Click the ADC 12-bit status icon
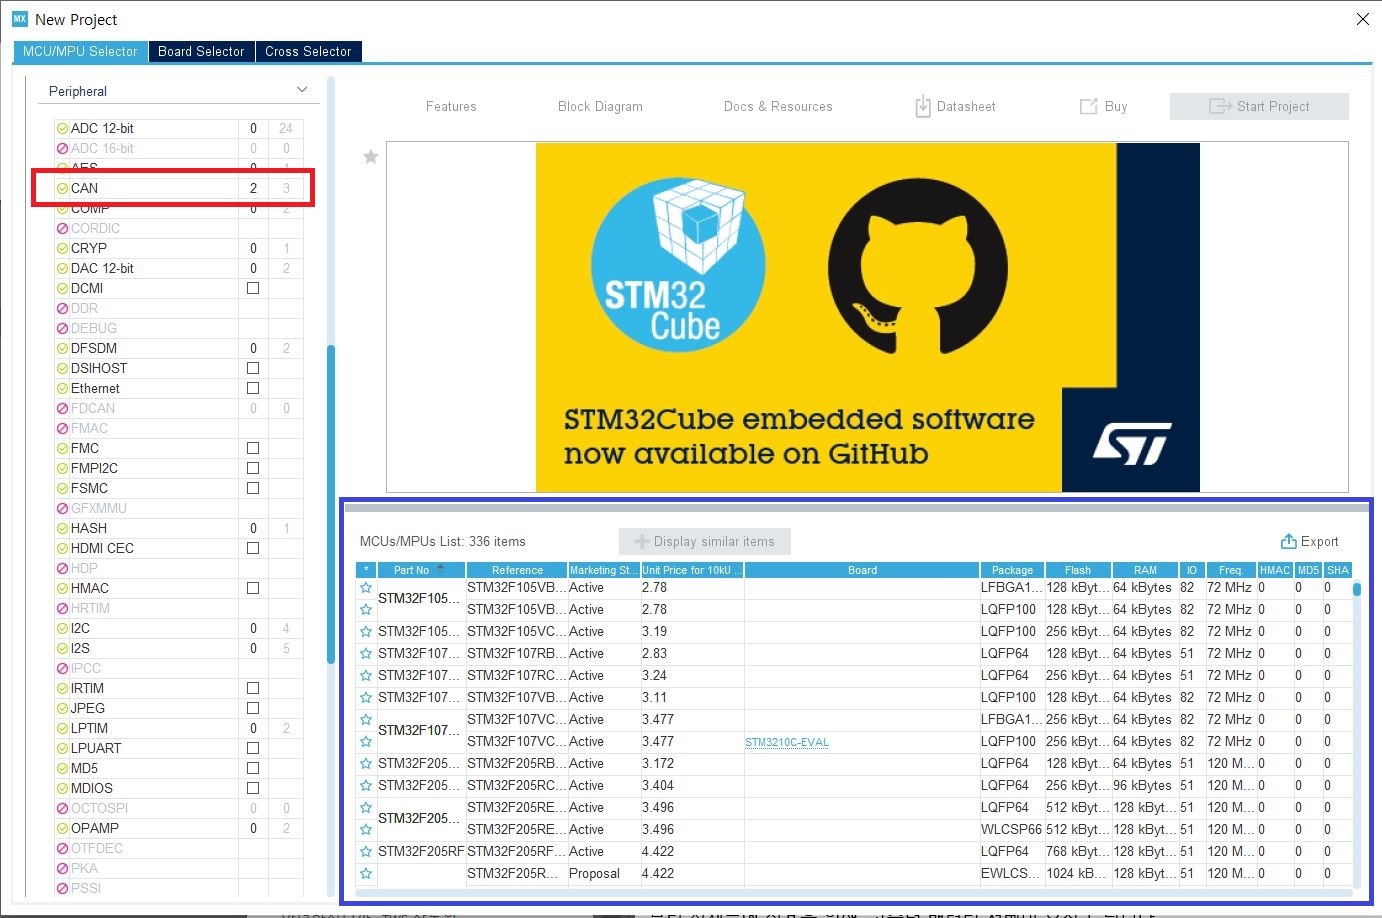The width and height of the screenshot is (1382, 918). pos(62,128)
